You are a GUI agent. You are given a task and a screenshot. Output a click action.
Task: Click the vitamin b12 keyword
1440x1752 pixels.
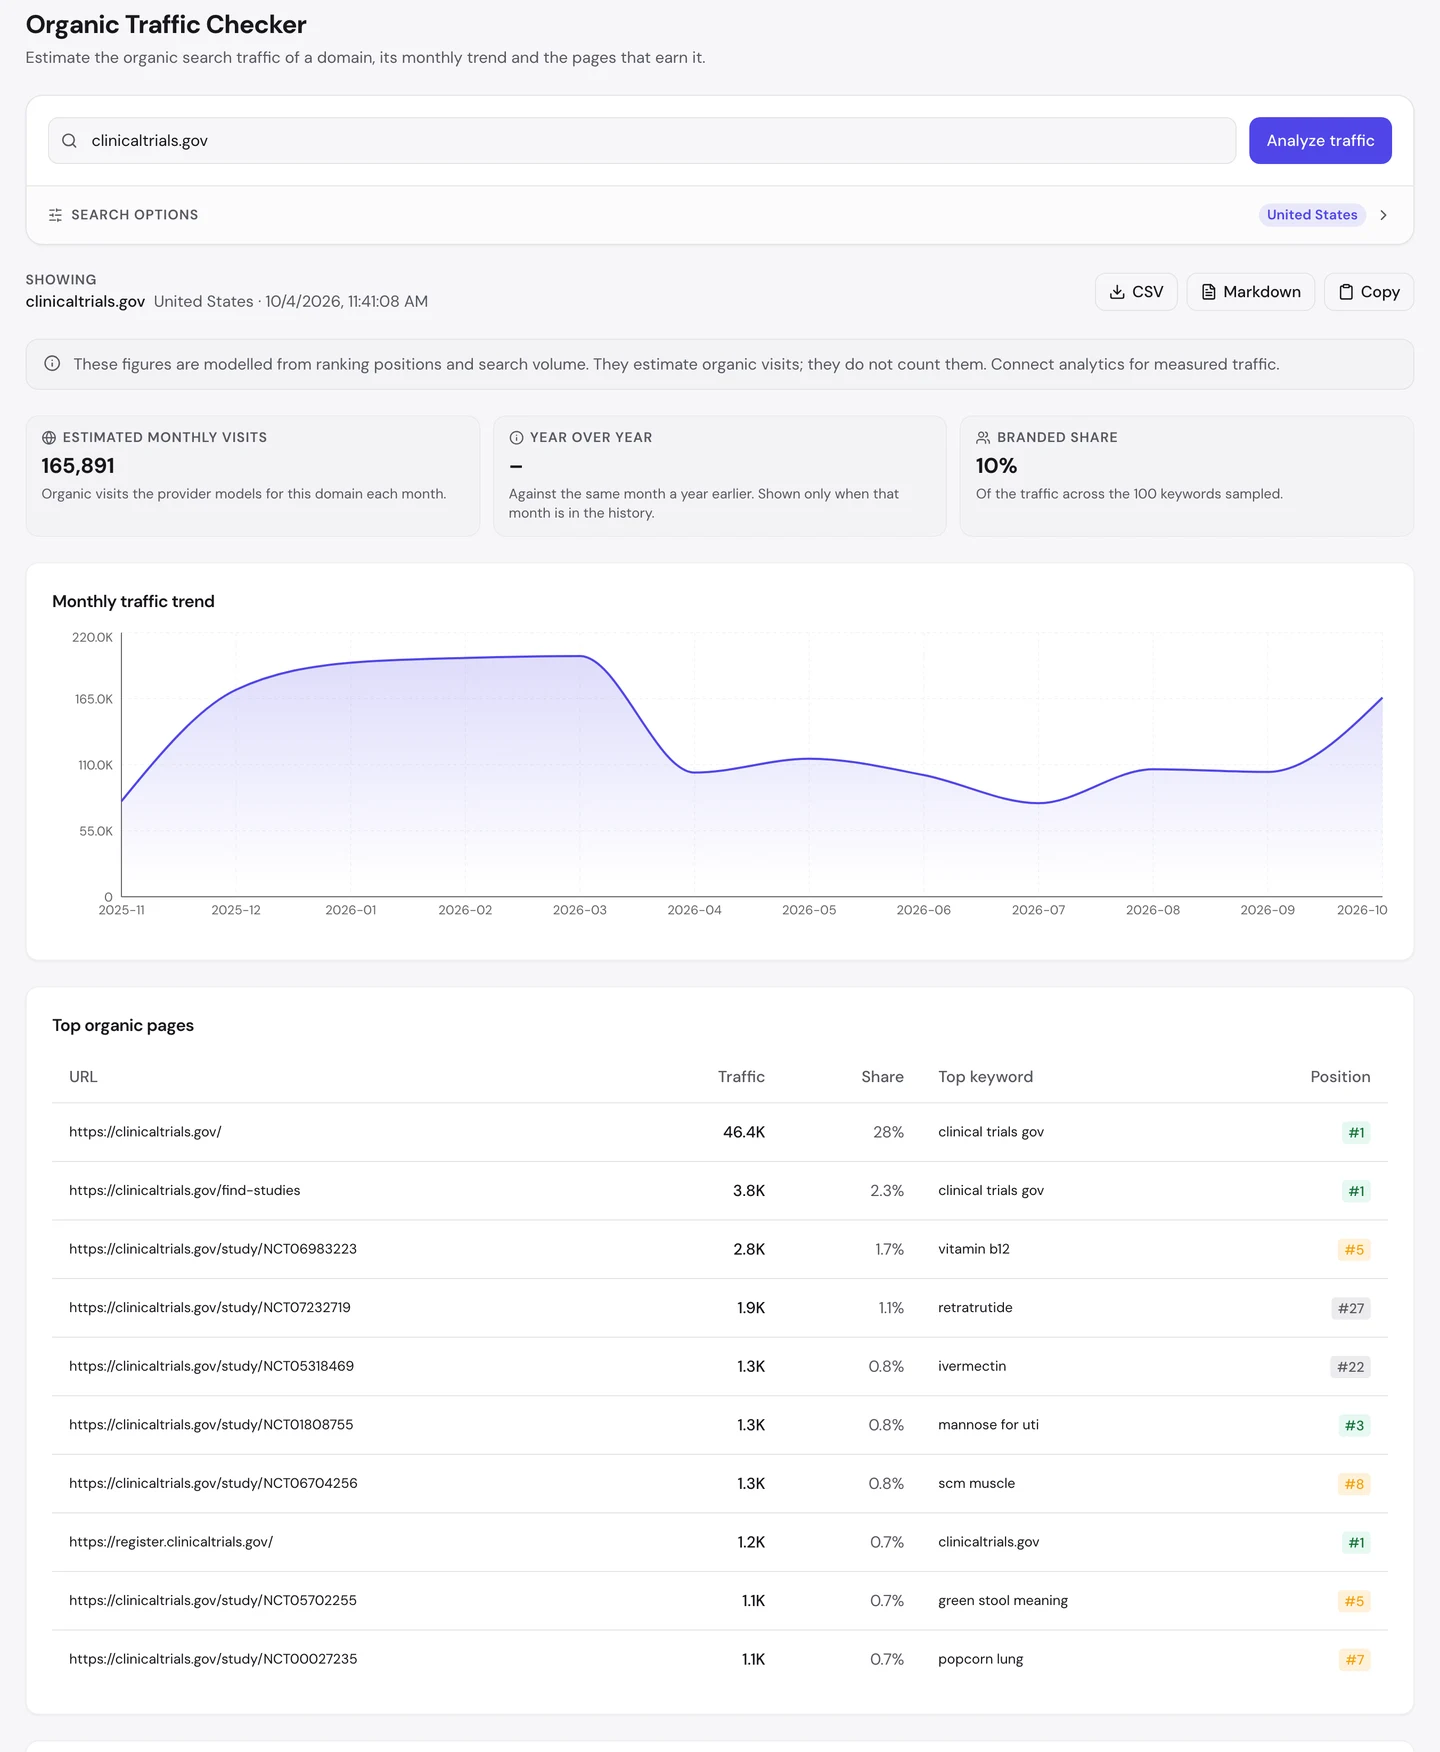[974, 1249]
